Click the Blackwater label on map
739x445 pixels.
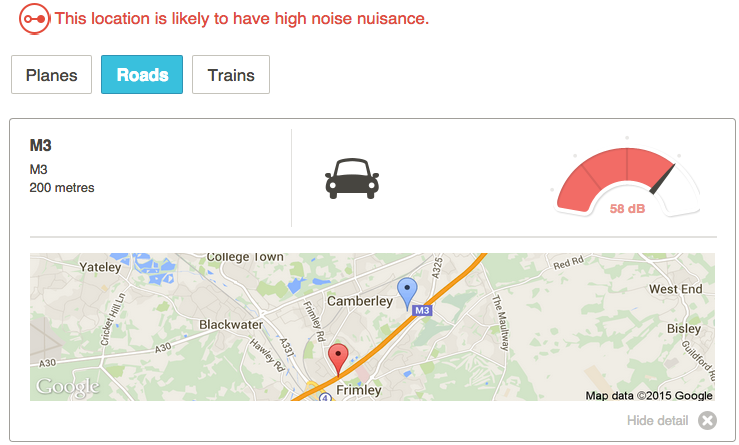[x=231, y=324]
